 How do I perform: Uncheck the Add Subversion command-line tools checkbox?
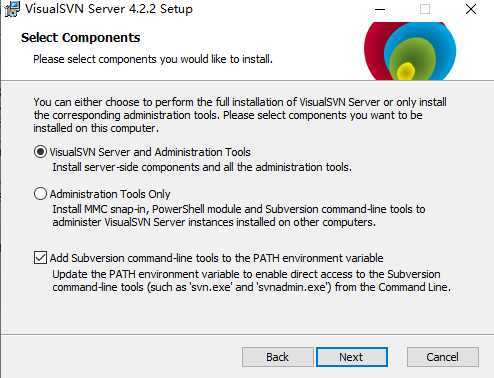pyautogui.click(x=40, y=258)
